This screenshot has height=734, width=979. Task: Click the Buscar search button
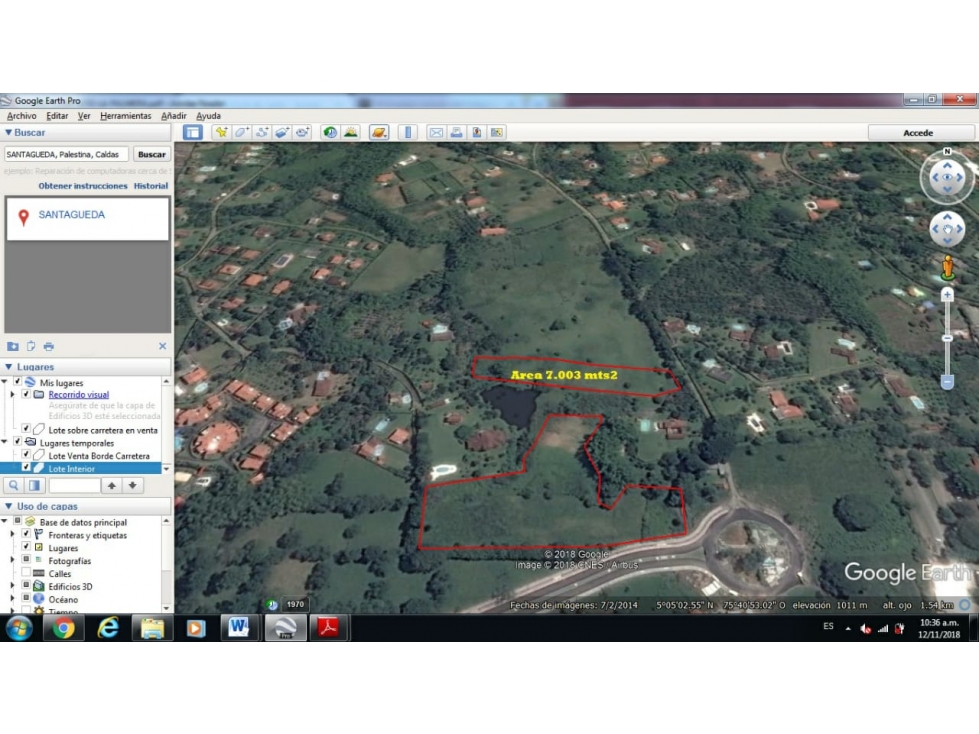[152, 154]
